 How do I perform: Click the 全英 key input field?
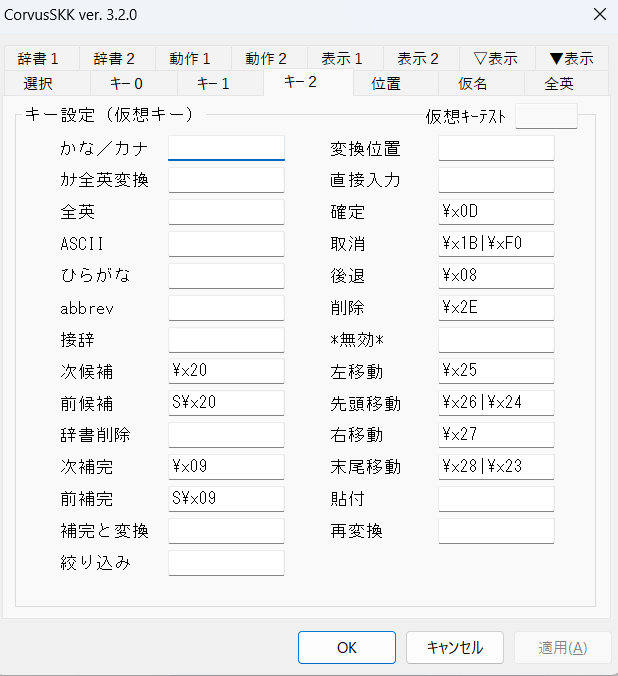[226, 212]
